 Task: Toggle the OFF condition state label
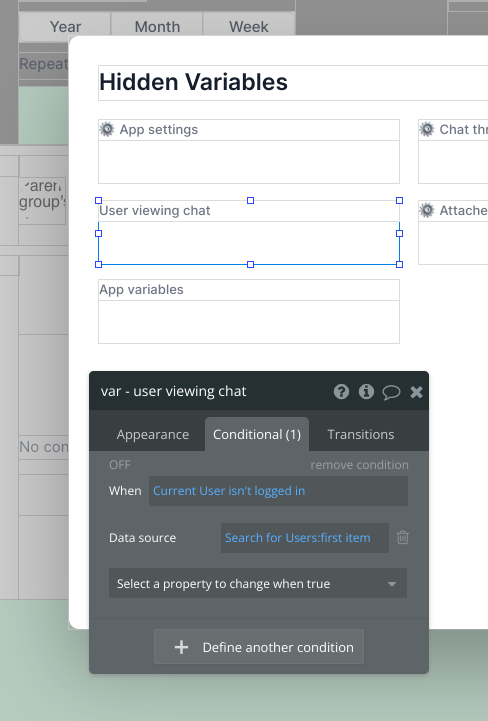tap(120, 465)
